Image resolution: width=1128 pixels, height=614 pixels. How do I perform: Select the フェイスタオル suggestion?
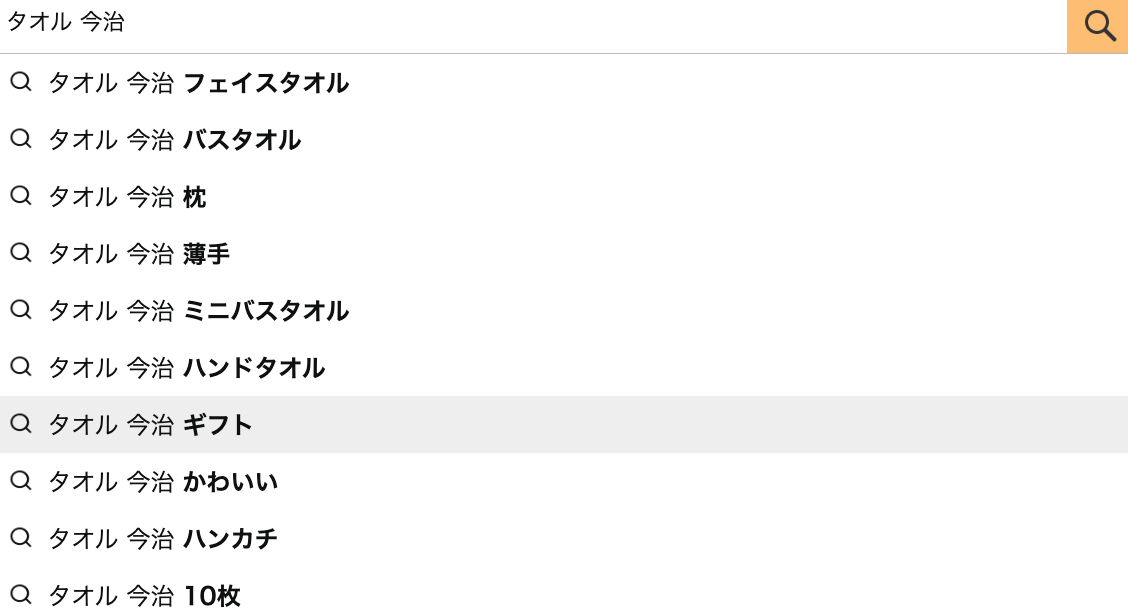(x=198, y=83)
